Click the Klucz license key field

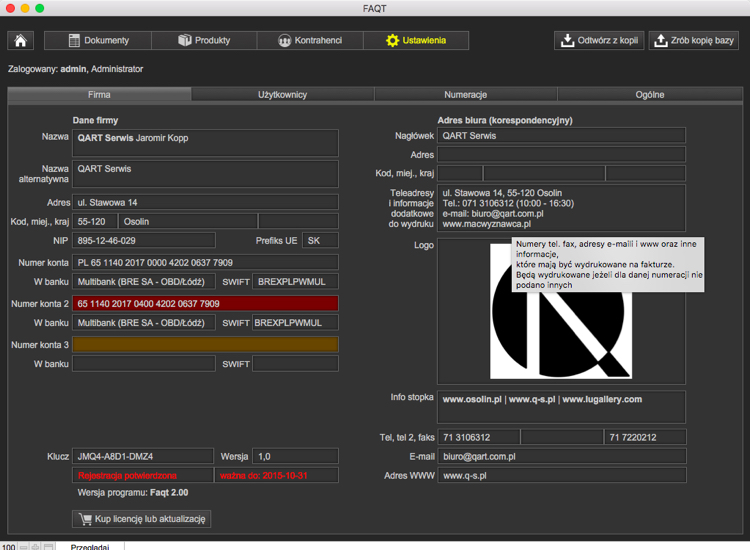point(143,456)
